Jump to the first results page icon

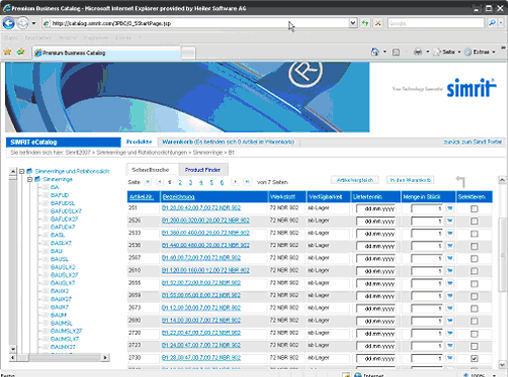148,182
